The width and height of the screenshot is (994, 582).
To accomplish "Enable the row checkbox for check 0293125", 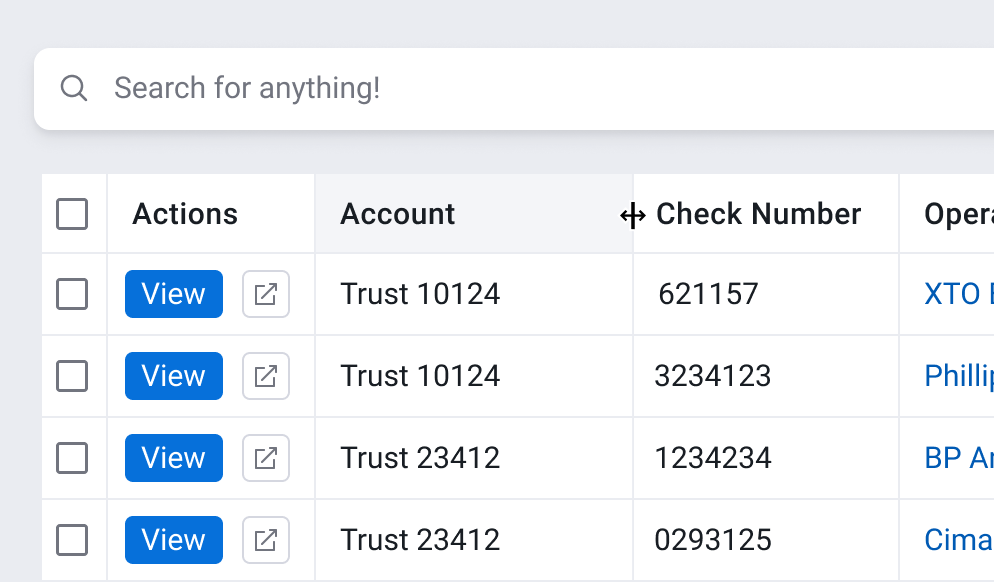I will [x=72, y=540].
